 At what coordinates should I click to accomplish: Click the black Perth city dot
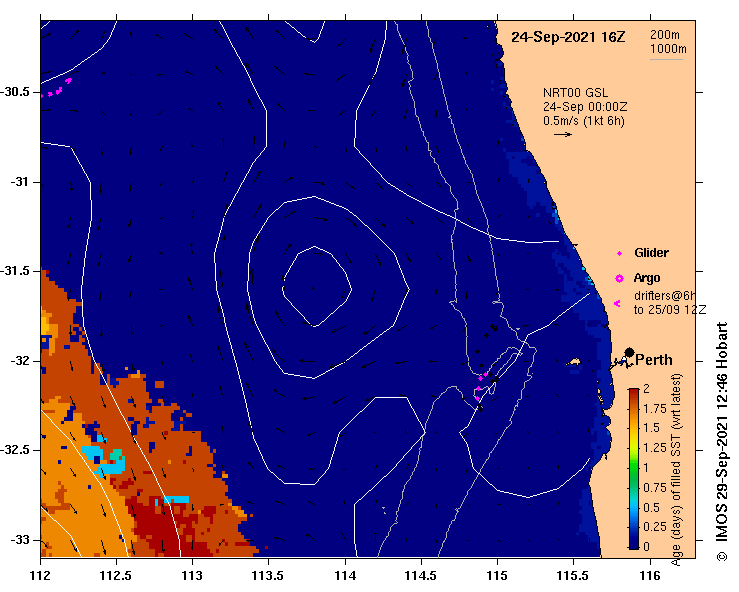[x=629, y=352]
